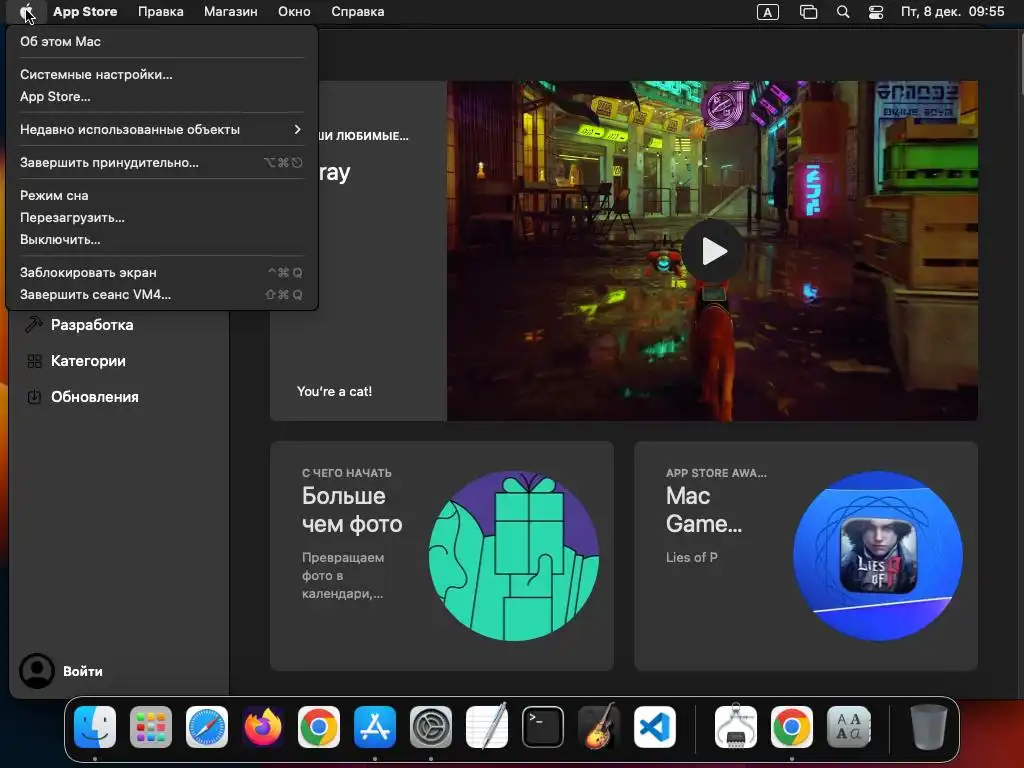Choose Завершить сеанс VM4…

tap(161, 295)
